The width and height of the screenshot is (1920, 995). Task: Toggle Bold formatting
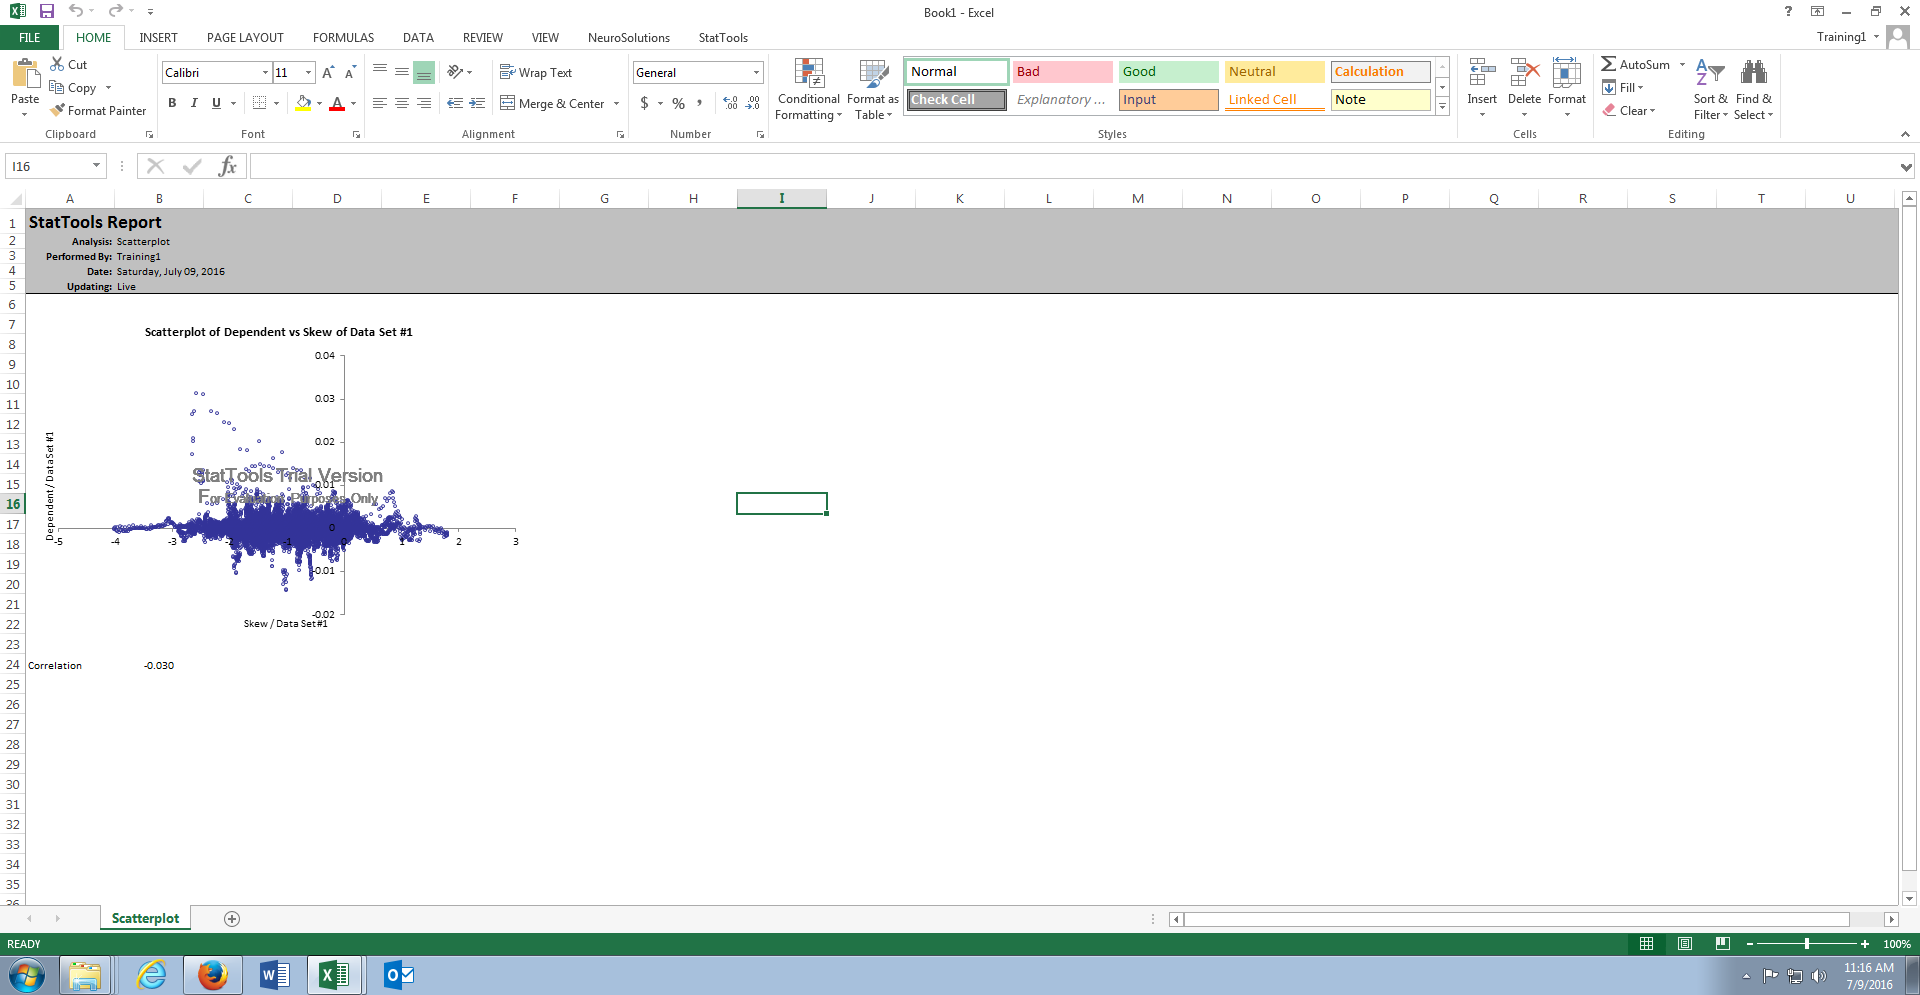172,103
